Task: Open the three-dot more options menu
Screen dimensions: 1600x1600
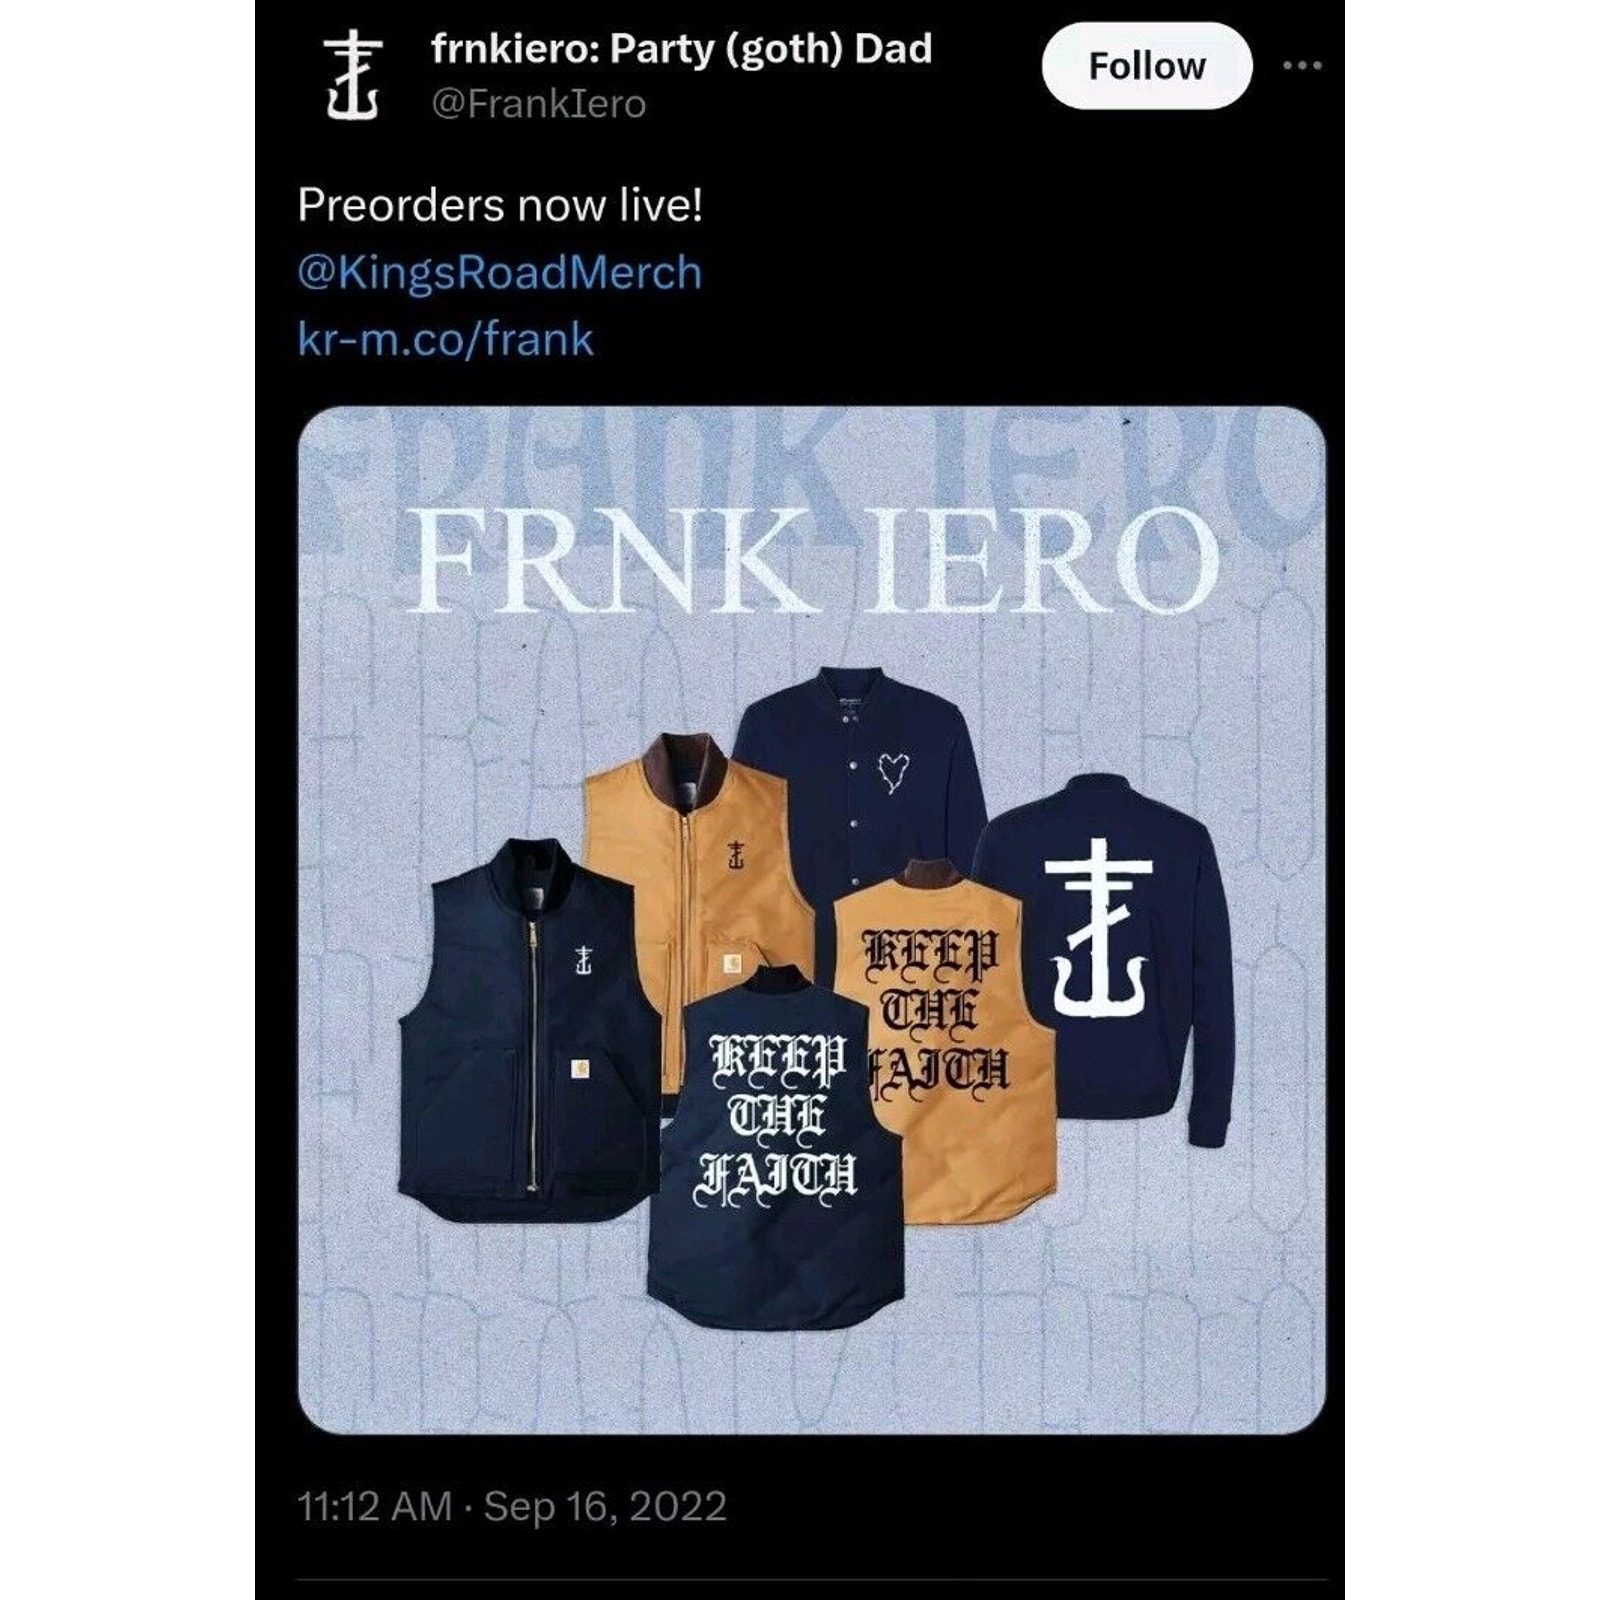Action: [x=1302, y=66]
